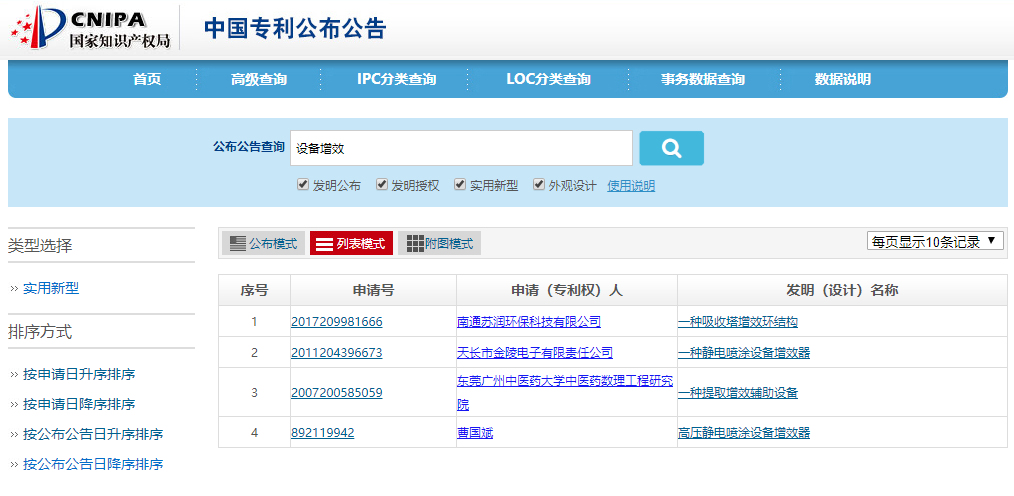This screenshot has width=1014, height=496.
Task: Toggle the 发明公布 checkbox
Action: (302, 185)
